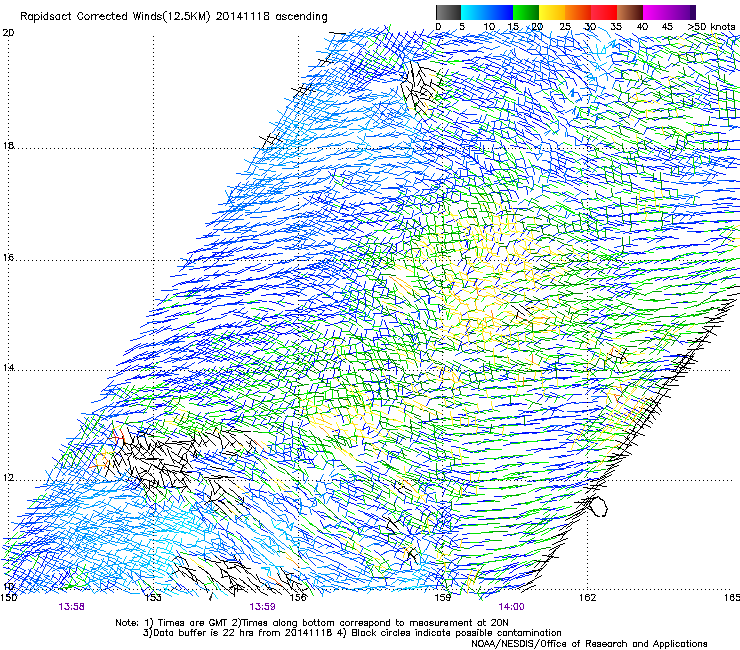Select the 'Data buffer is 22 hrs' note line
Viewport: 740px width, 650px height.
(x=352, y=633)
